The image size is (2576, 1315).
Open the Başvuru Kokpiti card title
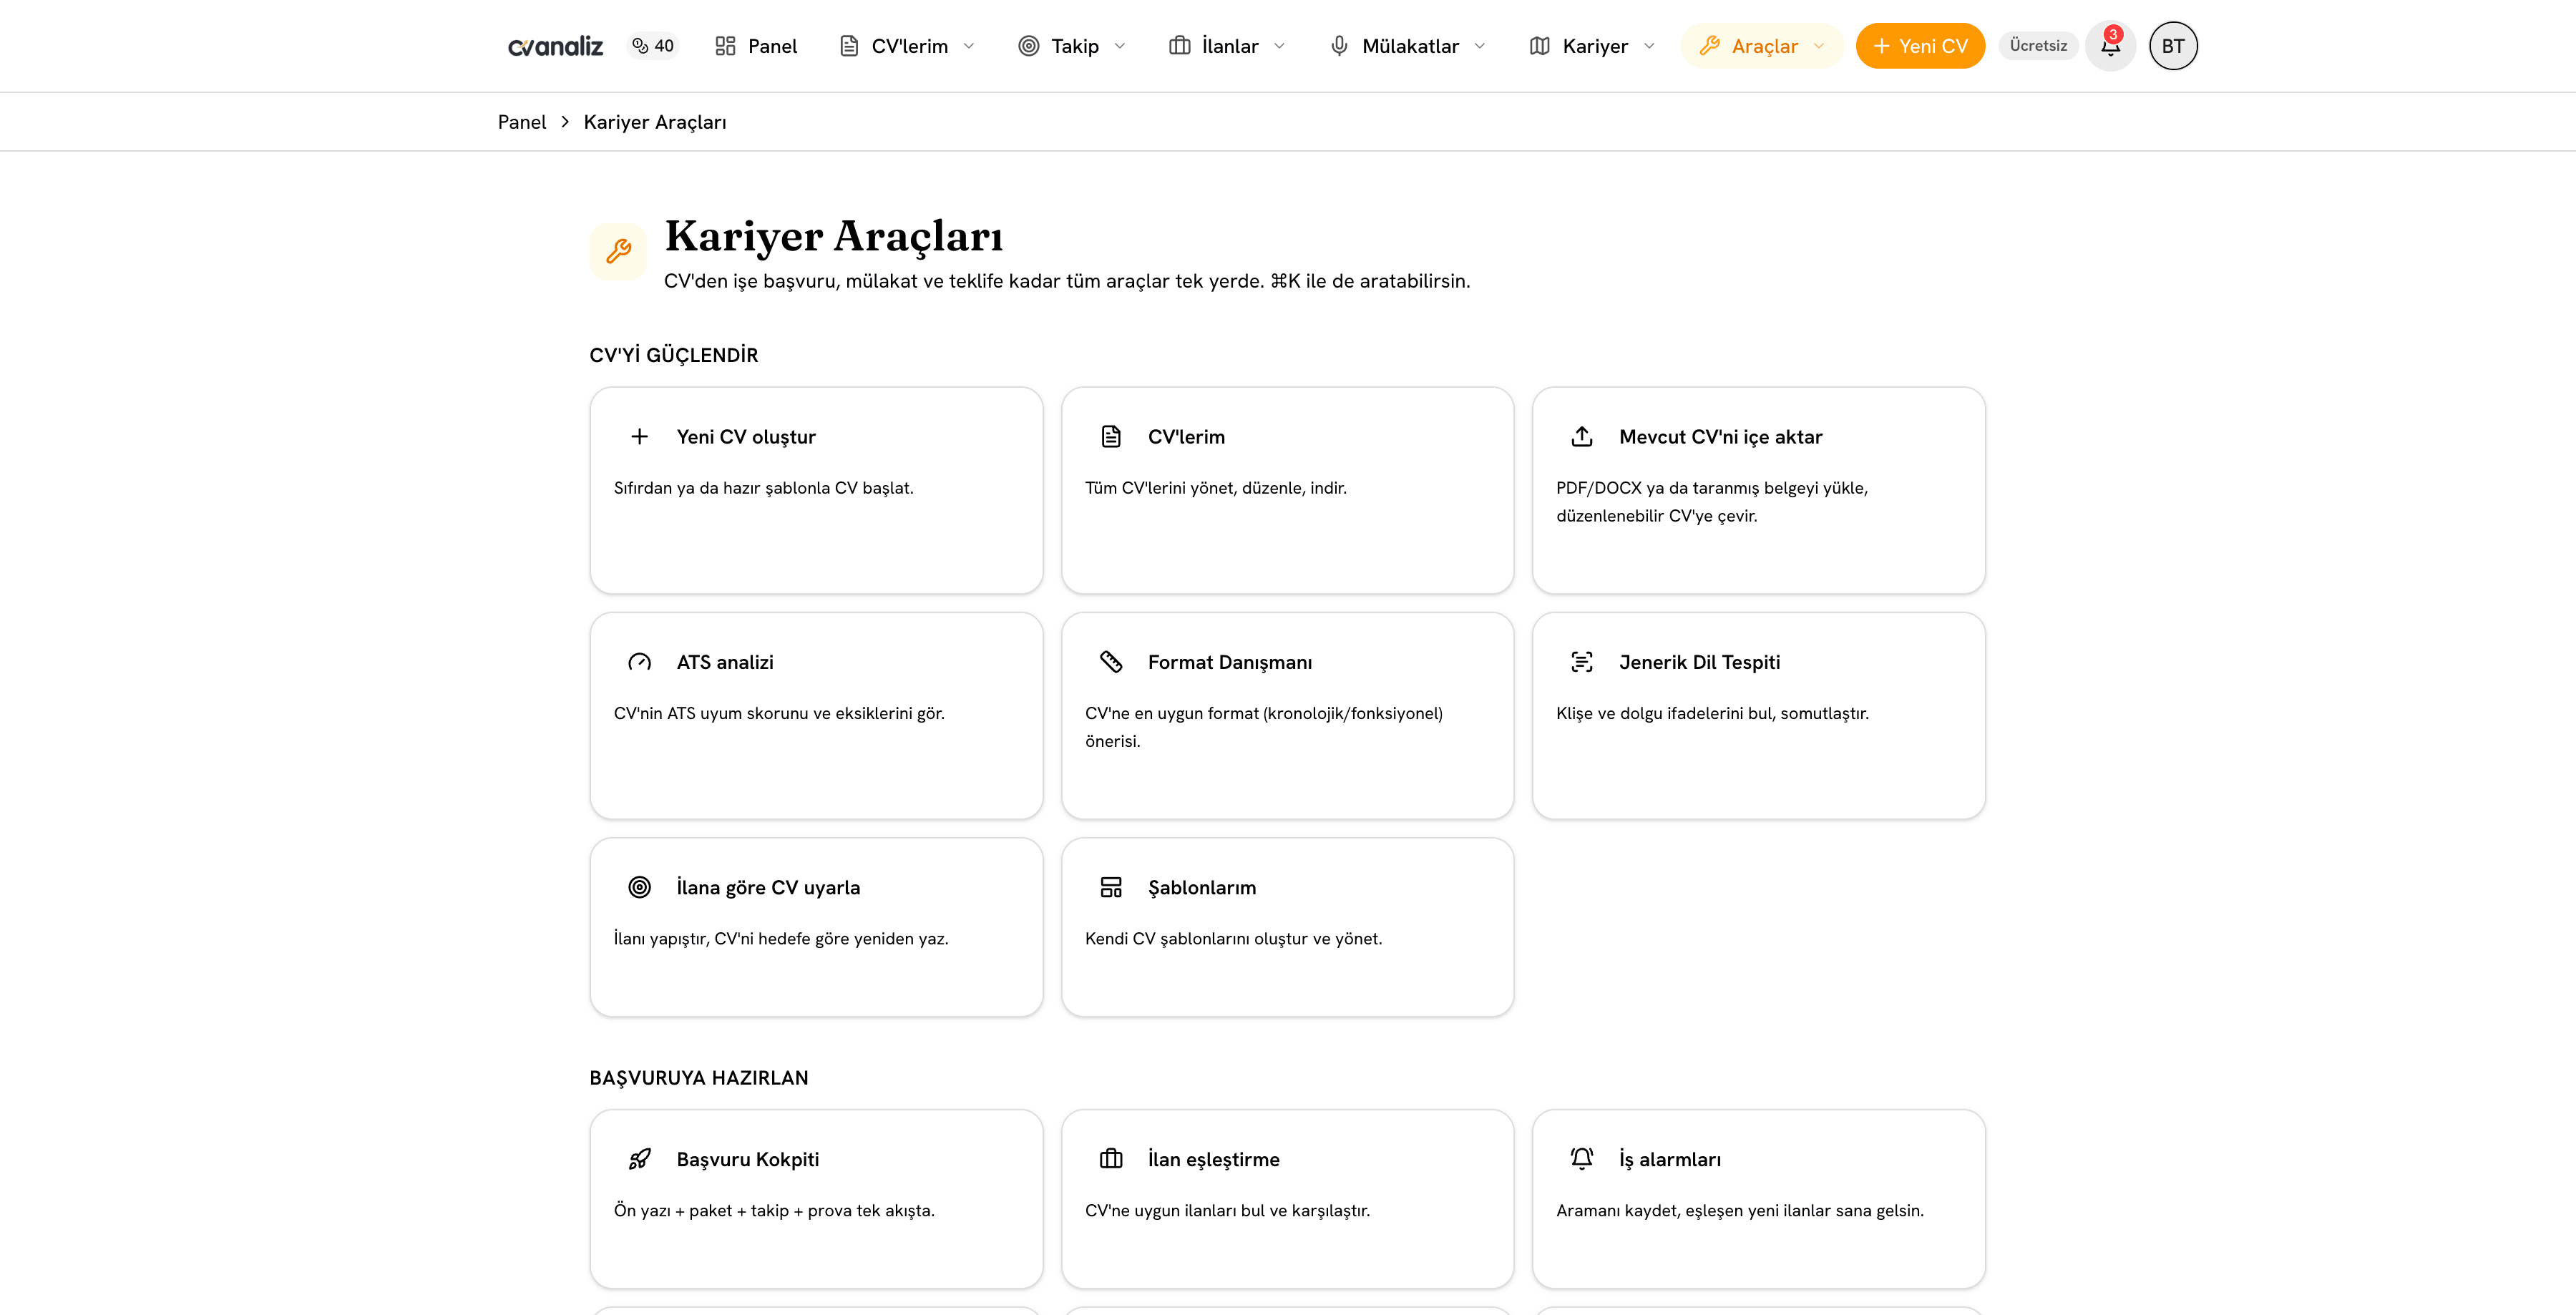(748, 1159)
